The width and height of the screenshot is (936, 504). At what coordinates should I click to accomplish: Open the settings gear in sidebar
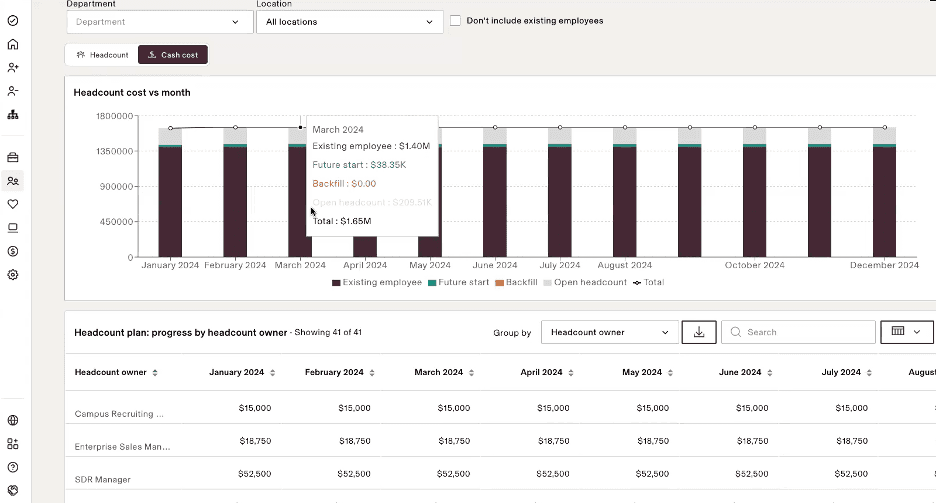point(13,275)
